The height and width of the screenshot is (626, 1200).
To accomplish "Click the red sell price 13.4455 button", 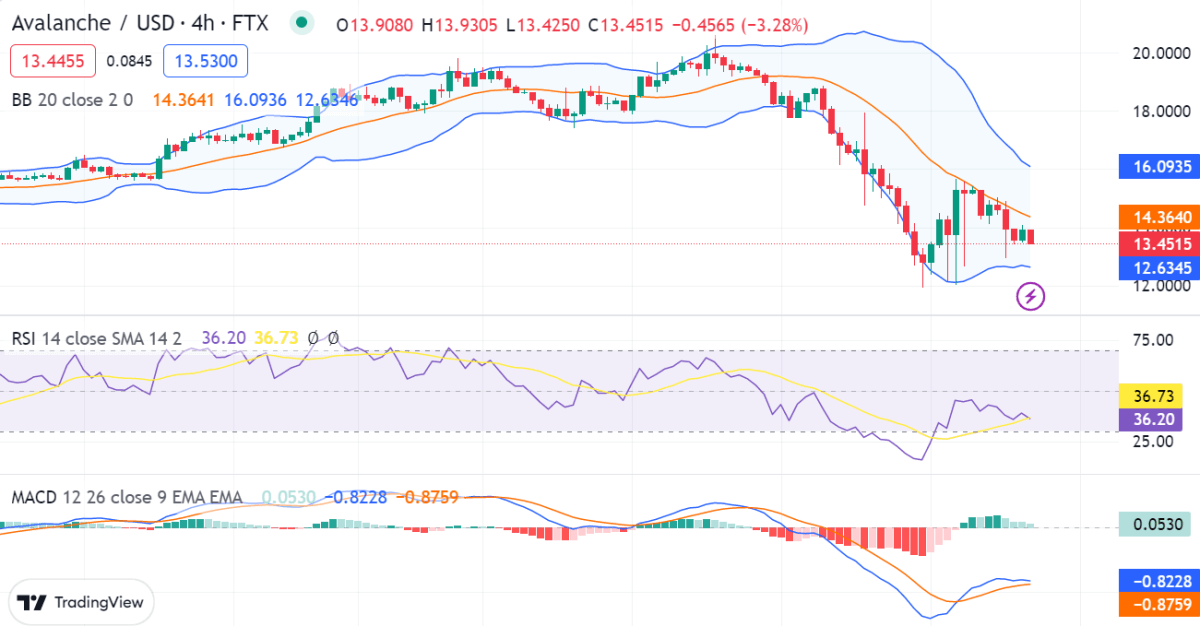I will (x=53, y=62).
